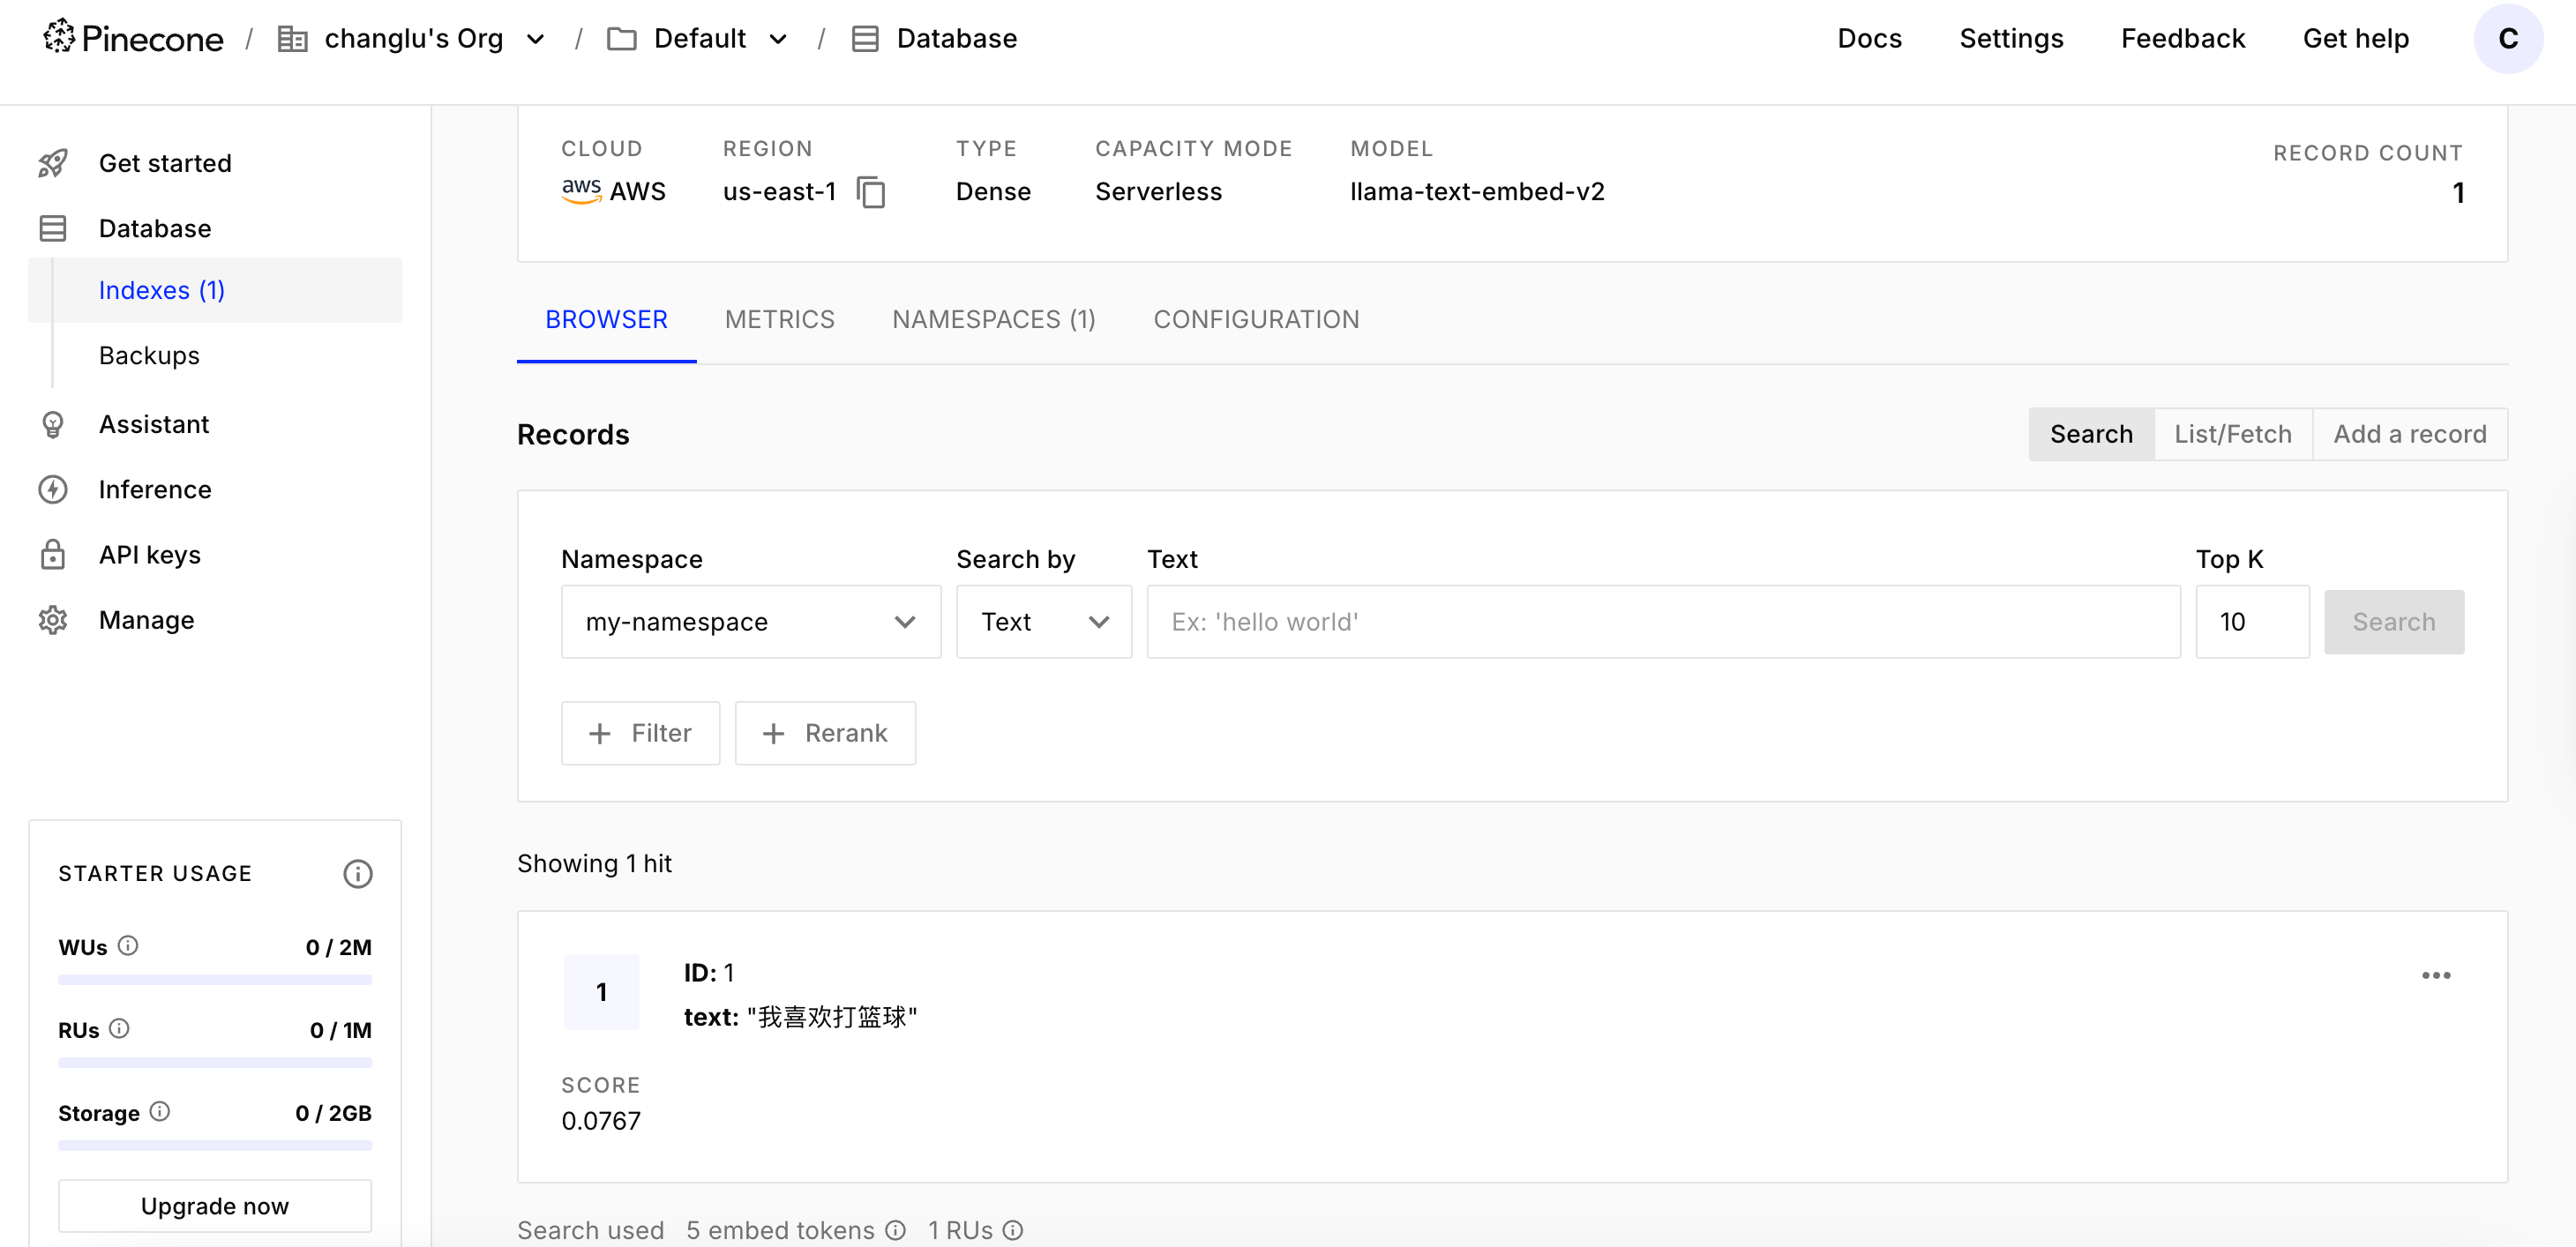
Task: Click the Manage gear icon
Action: (53, 620)
